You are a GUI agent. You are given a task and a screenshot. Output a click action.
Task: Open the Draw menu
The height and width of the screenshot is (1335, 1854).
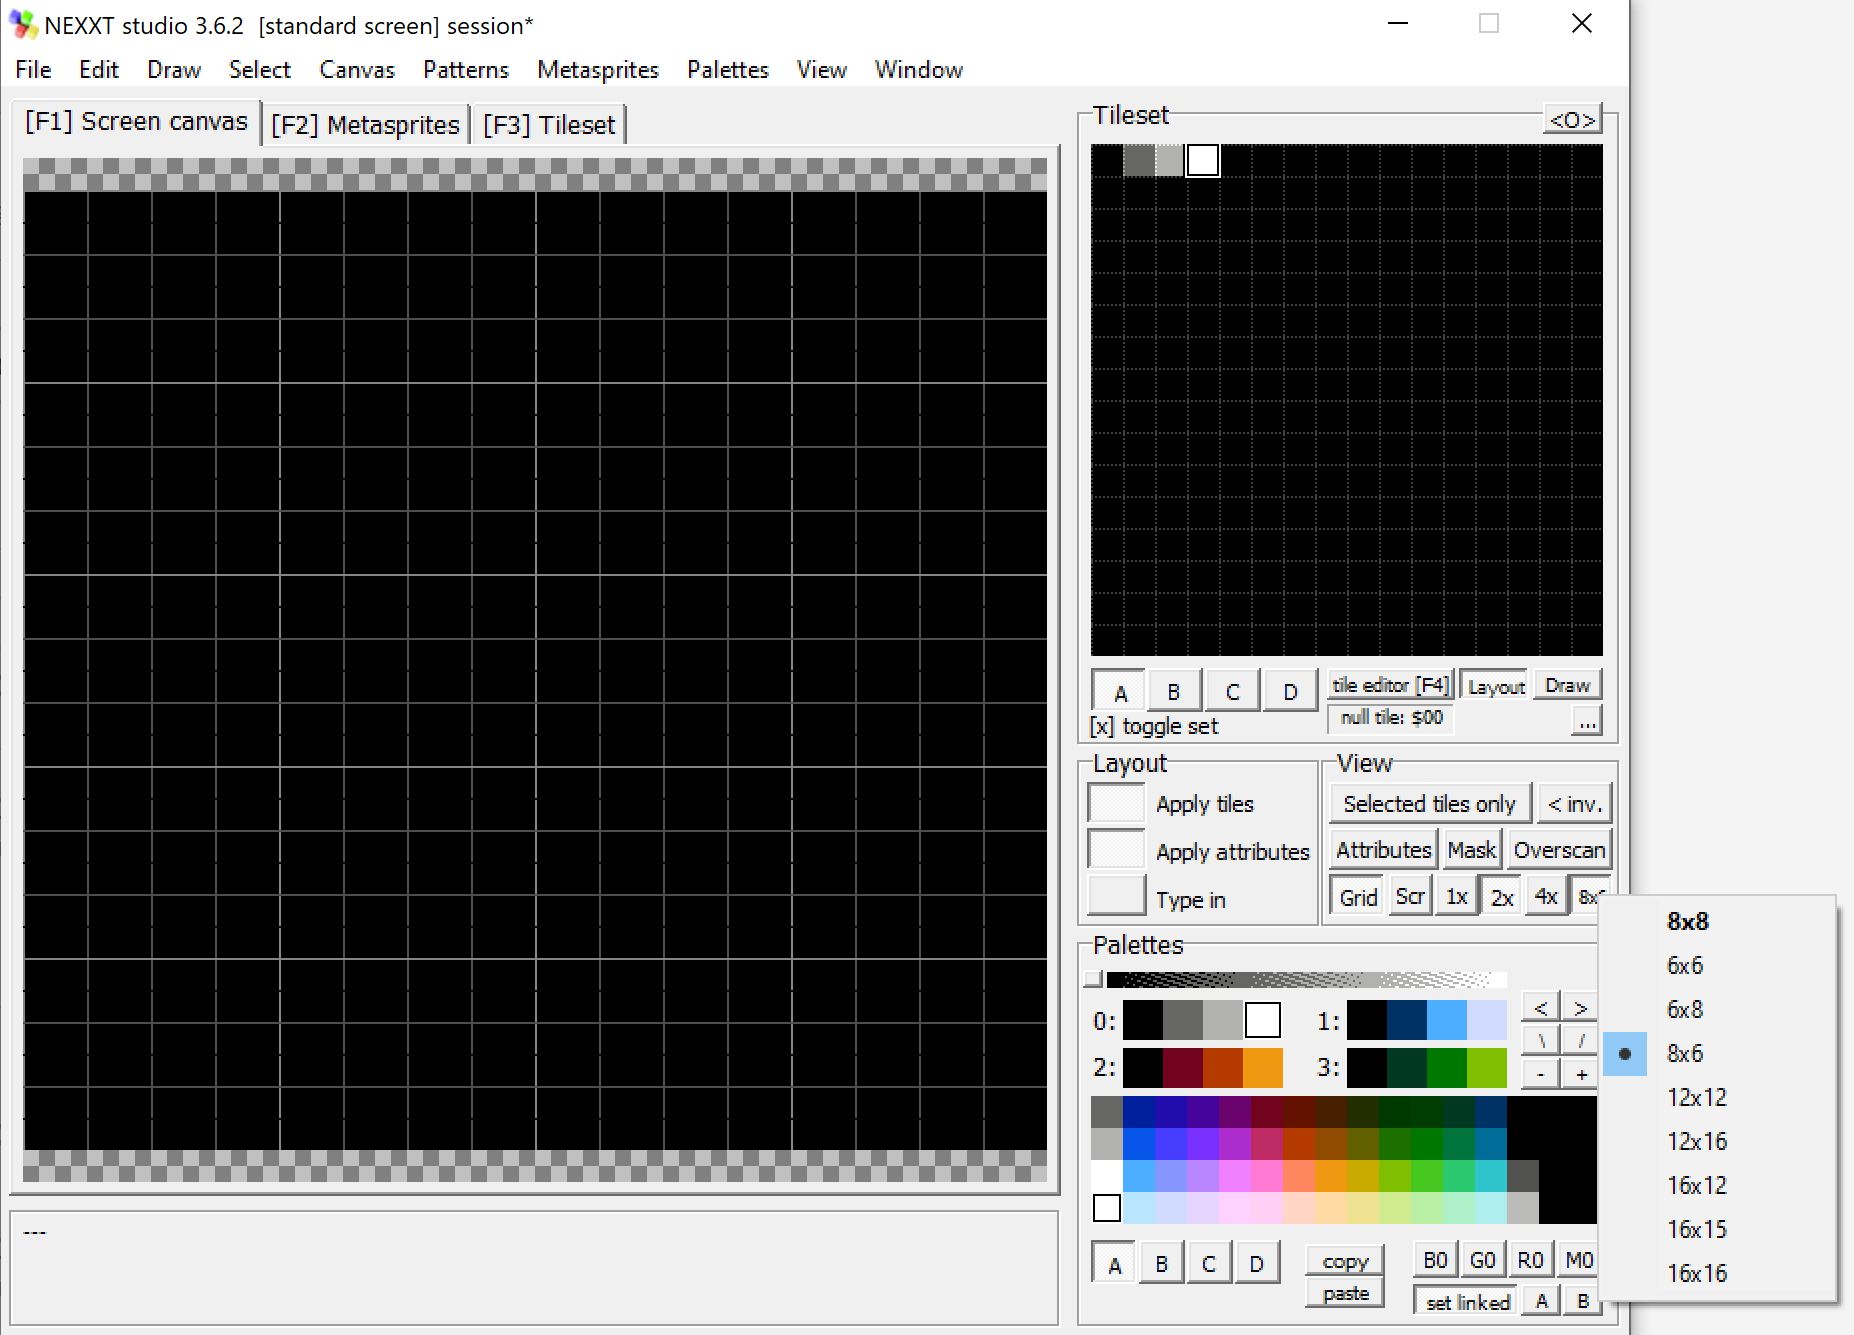click(174, 69)
